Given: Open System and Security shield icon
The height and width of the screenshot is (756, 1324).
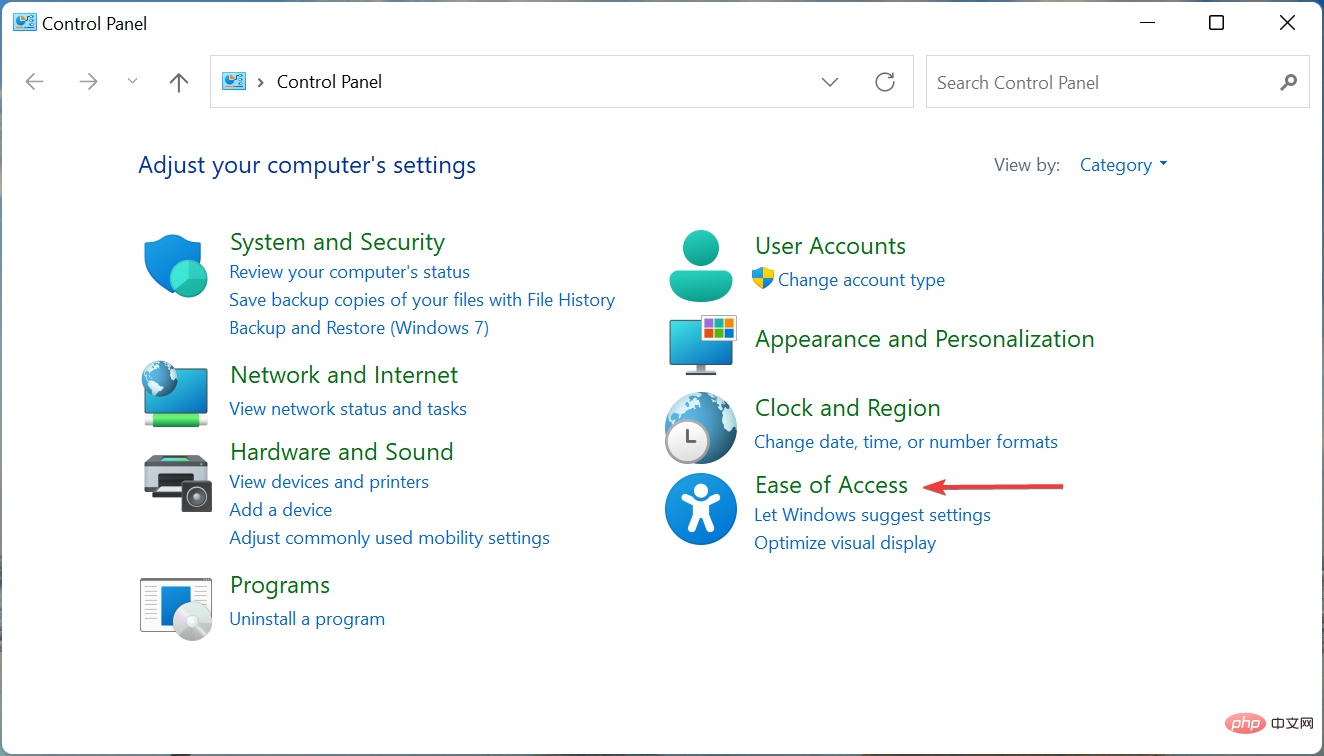Looking at the screenshot, I should [175, 265].
